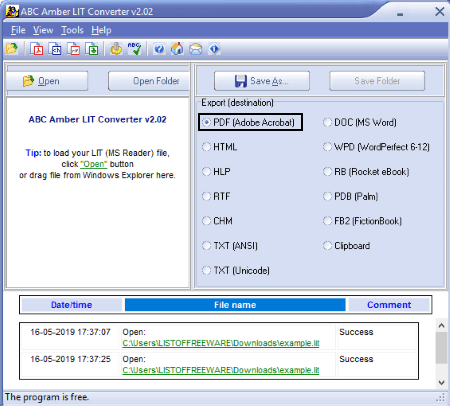The image size is (450, 406).
Task: Open the Tools menu
Action: pyautogui.click(x=72, y=30)
